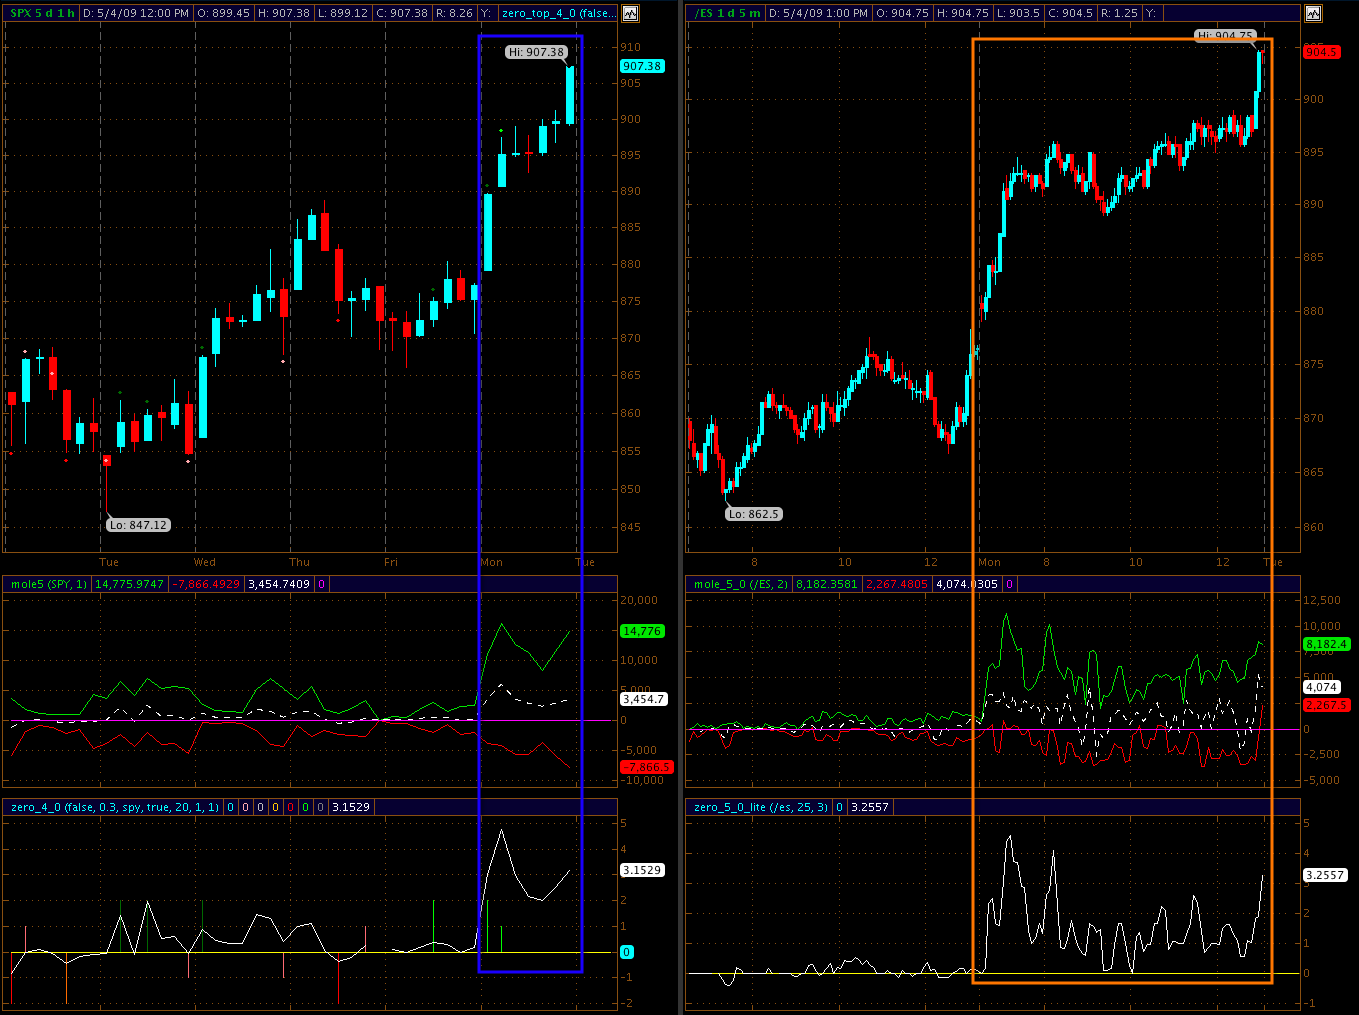This screenshot has width=1359, height=1015.
Task: Open the /ES 1 d 5 m symbol label
Action: (727, 13)
